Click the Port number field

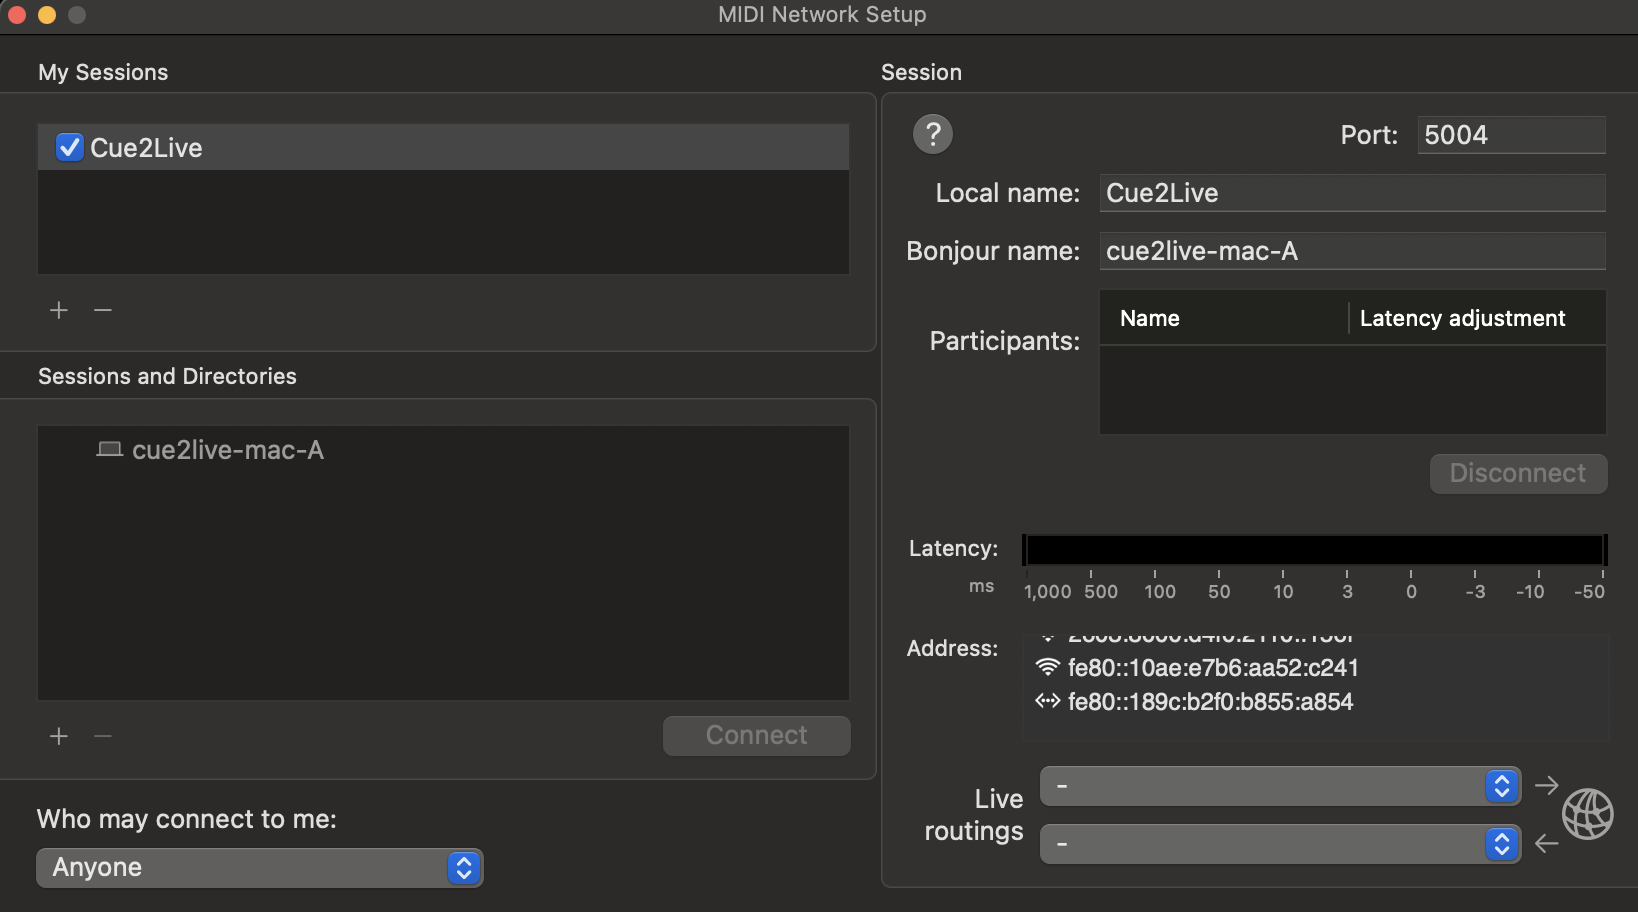pos(1510,135)
